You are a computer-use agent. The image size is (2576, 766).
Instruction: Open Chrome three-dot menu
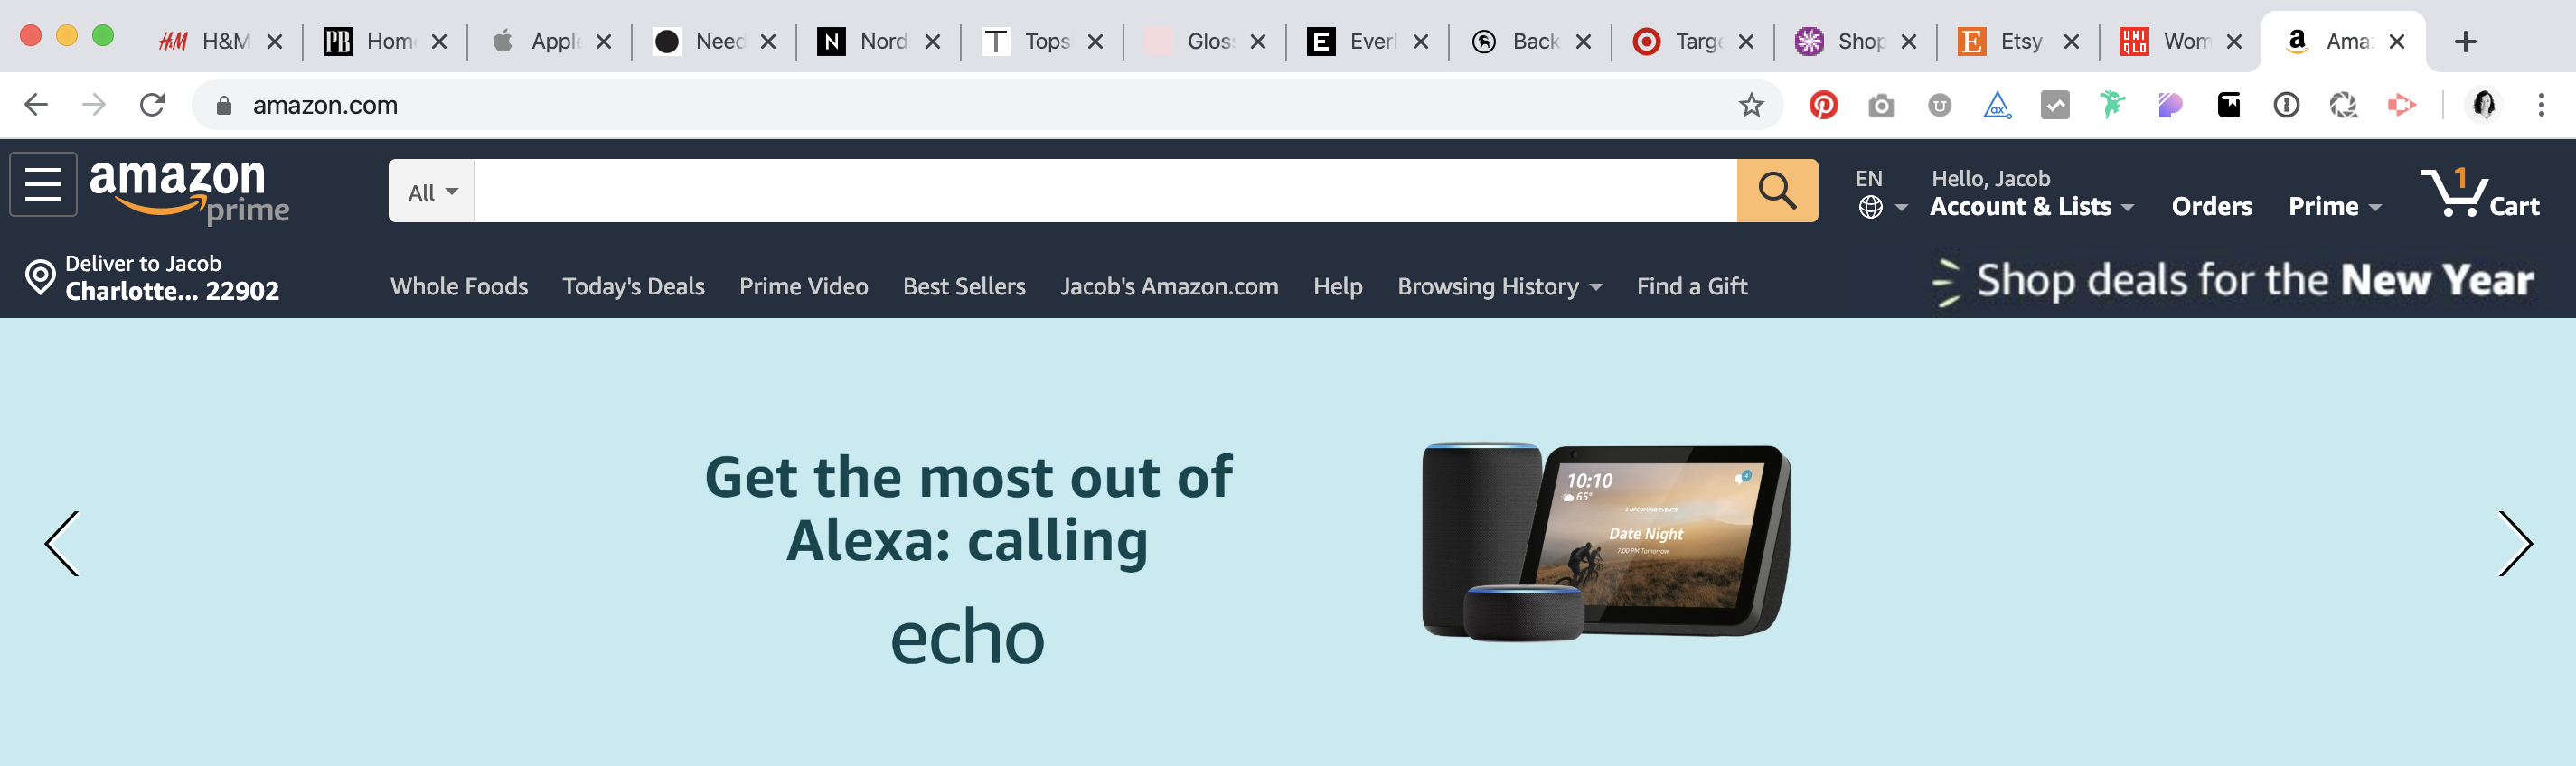(x=2541, y=105)
